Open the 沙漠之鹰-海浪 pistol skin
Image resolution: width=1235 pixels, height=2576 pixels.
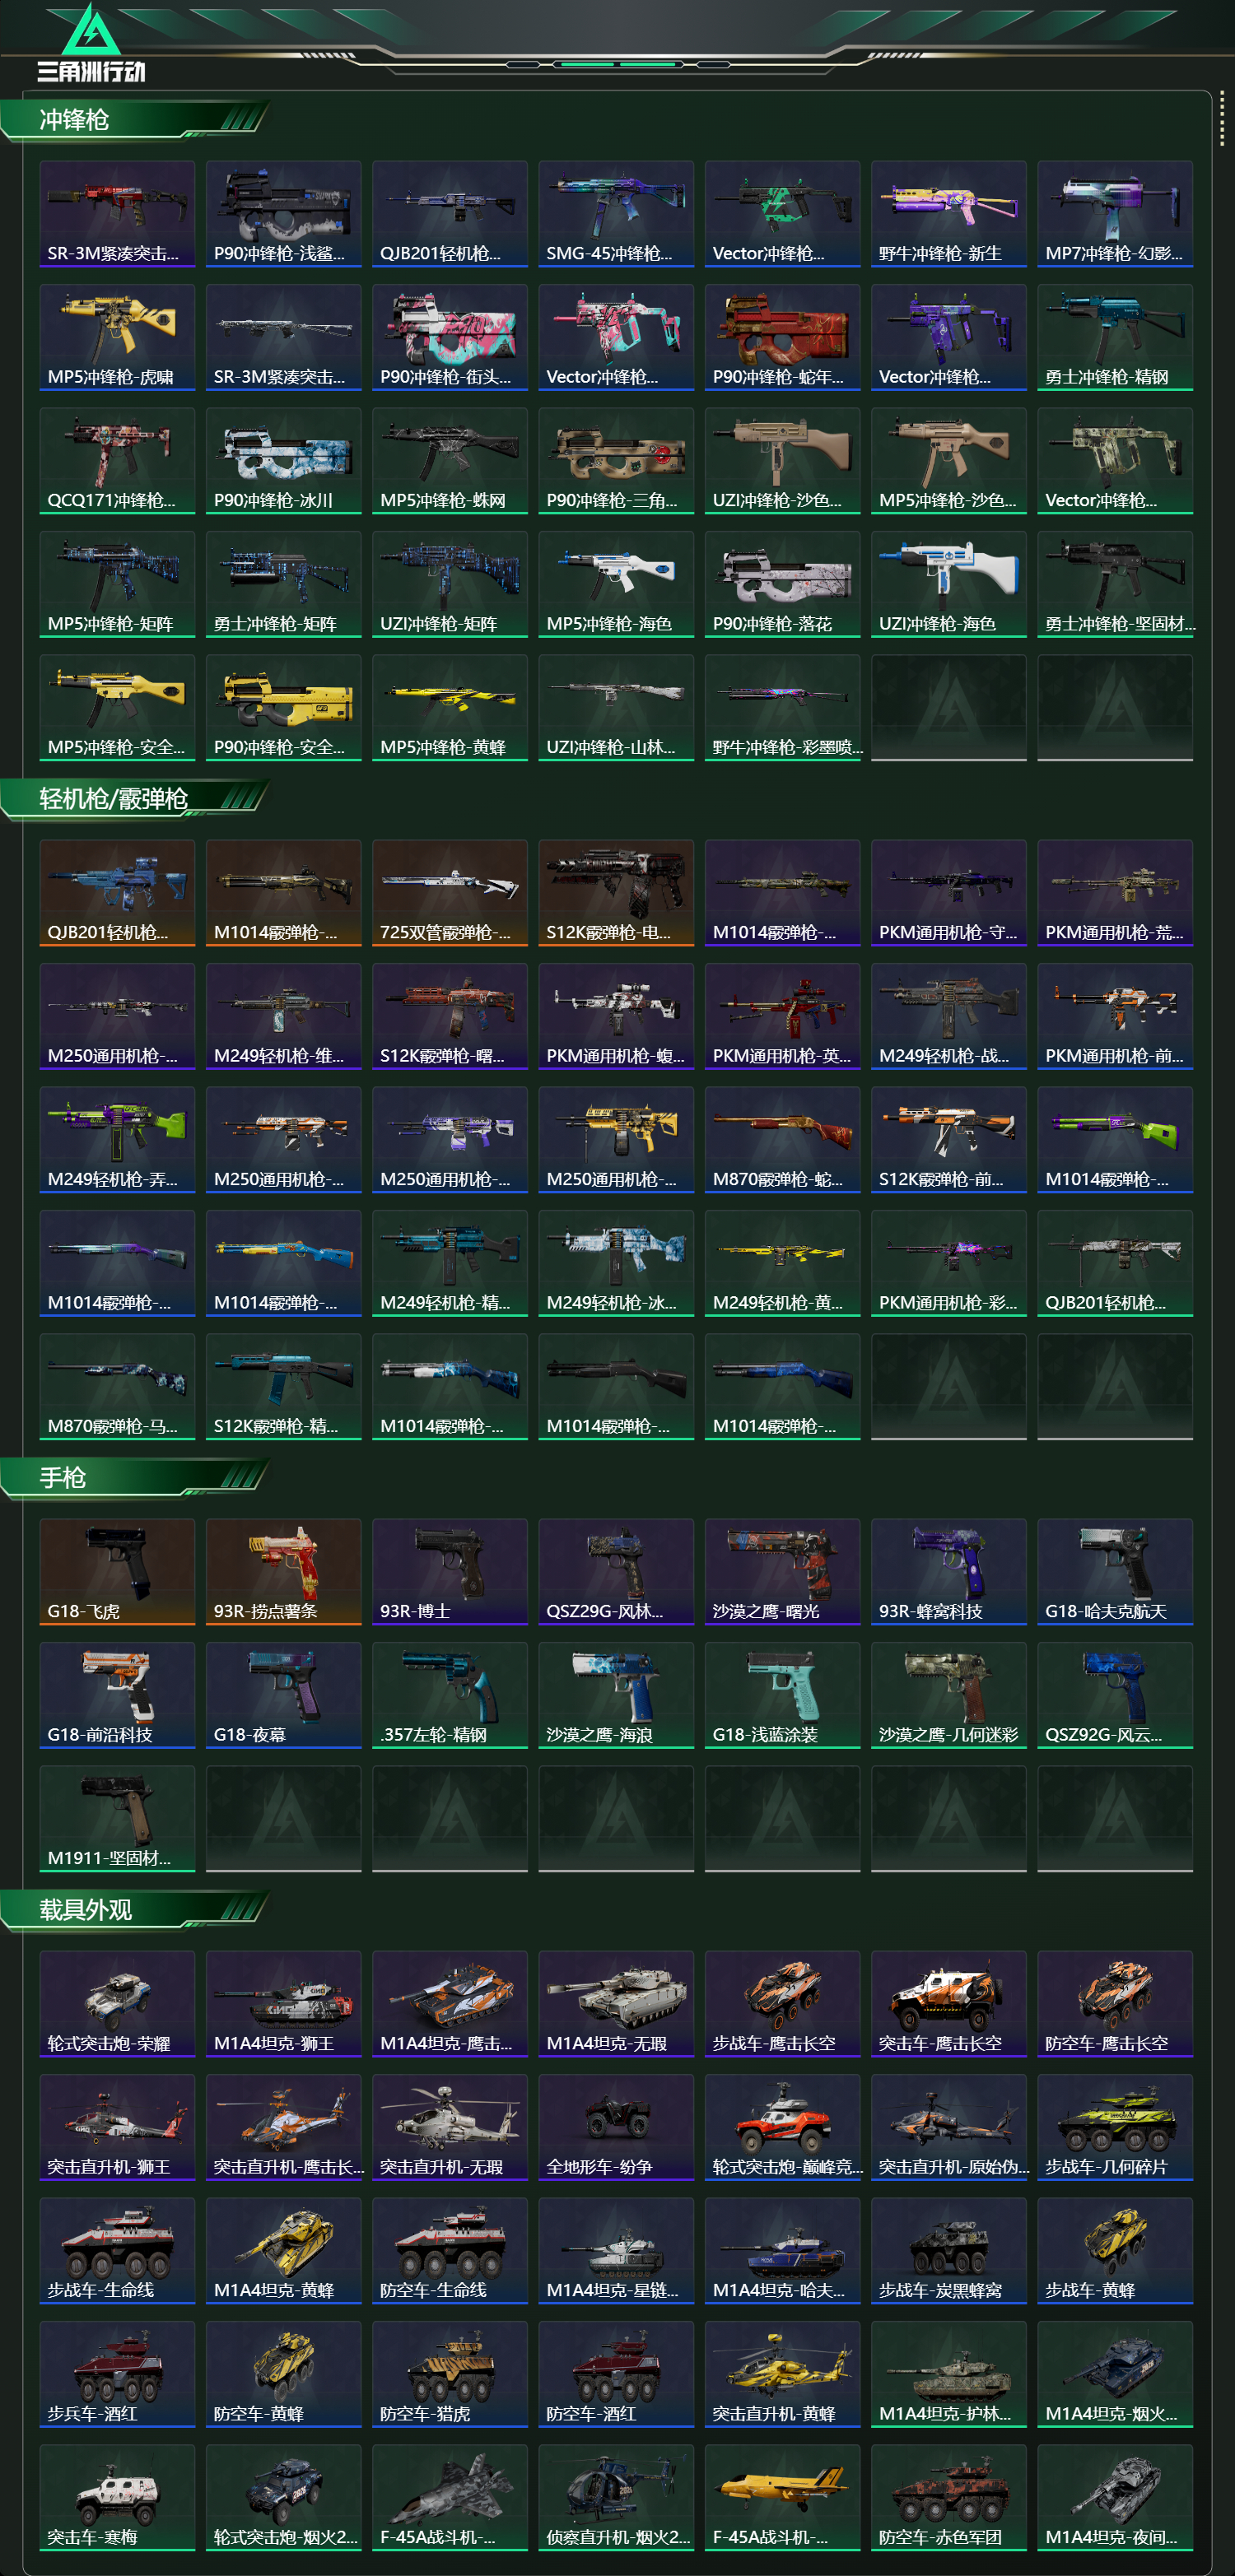(x=615, y=1695)
